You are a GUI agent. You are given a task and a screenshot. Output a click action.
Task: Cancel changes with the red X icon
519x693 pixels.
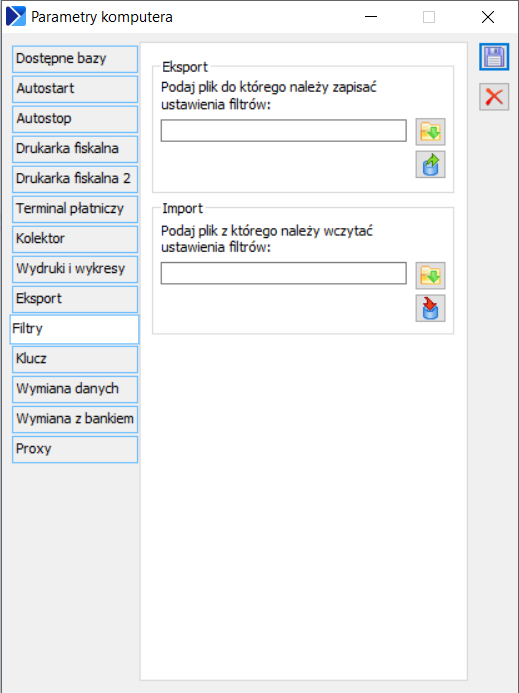pyautogui.click(x=494, y=97)
